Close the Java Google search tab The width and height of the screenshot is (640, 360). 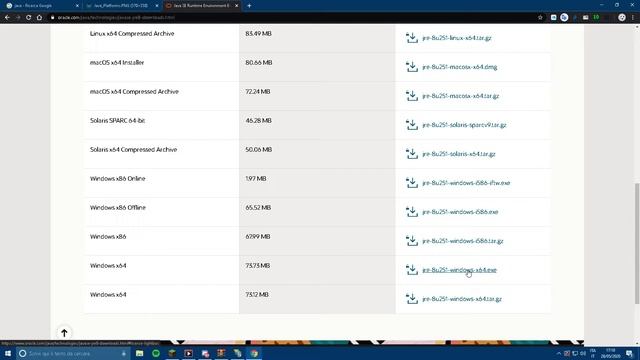[77, 6]
